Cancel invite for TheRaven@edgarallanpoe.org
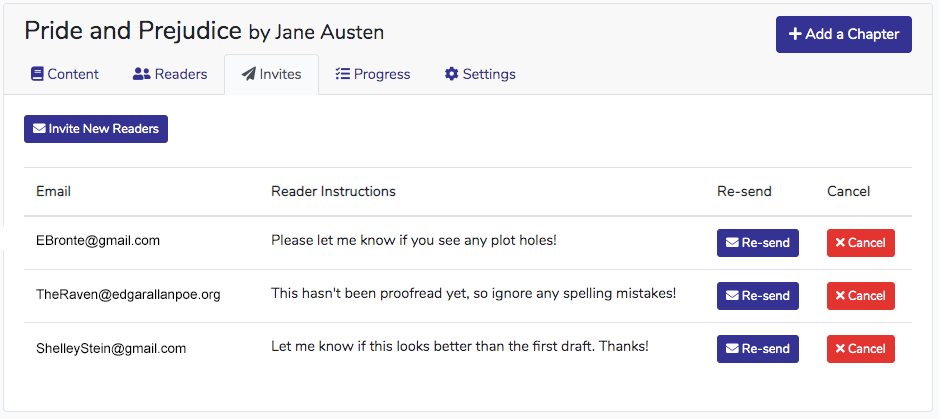Image resolution: width=939 pixels, height=419 pixels. point(860,296)
